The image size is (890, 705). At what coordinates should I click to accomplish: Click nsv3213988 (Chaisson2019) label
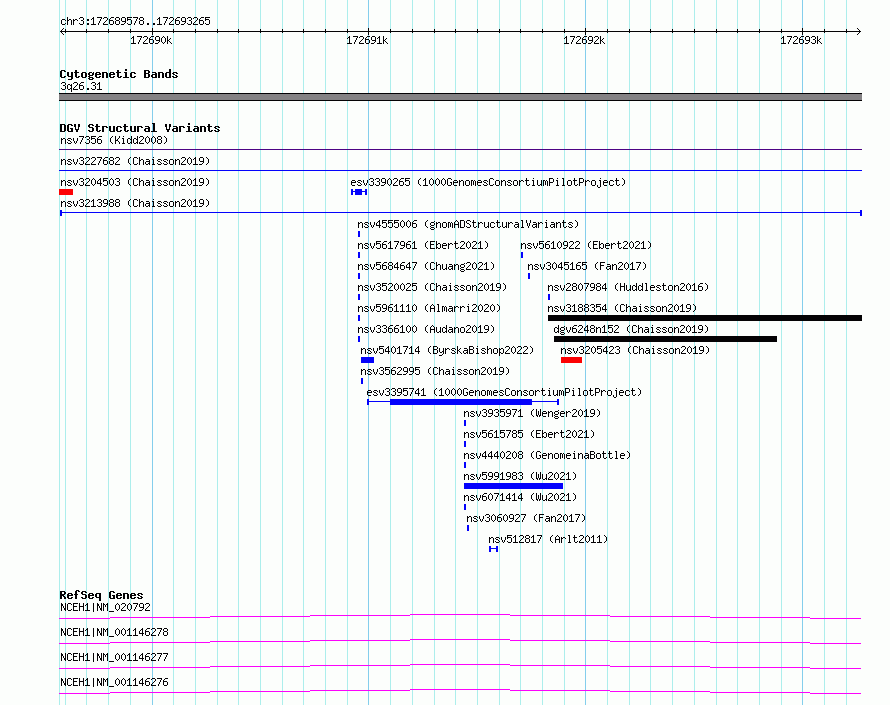click(x=135, y=203)
